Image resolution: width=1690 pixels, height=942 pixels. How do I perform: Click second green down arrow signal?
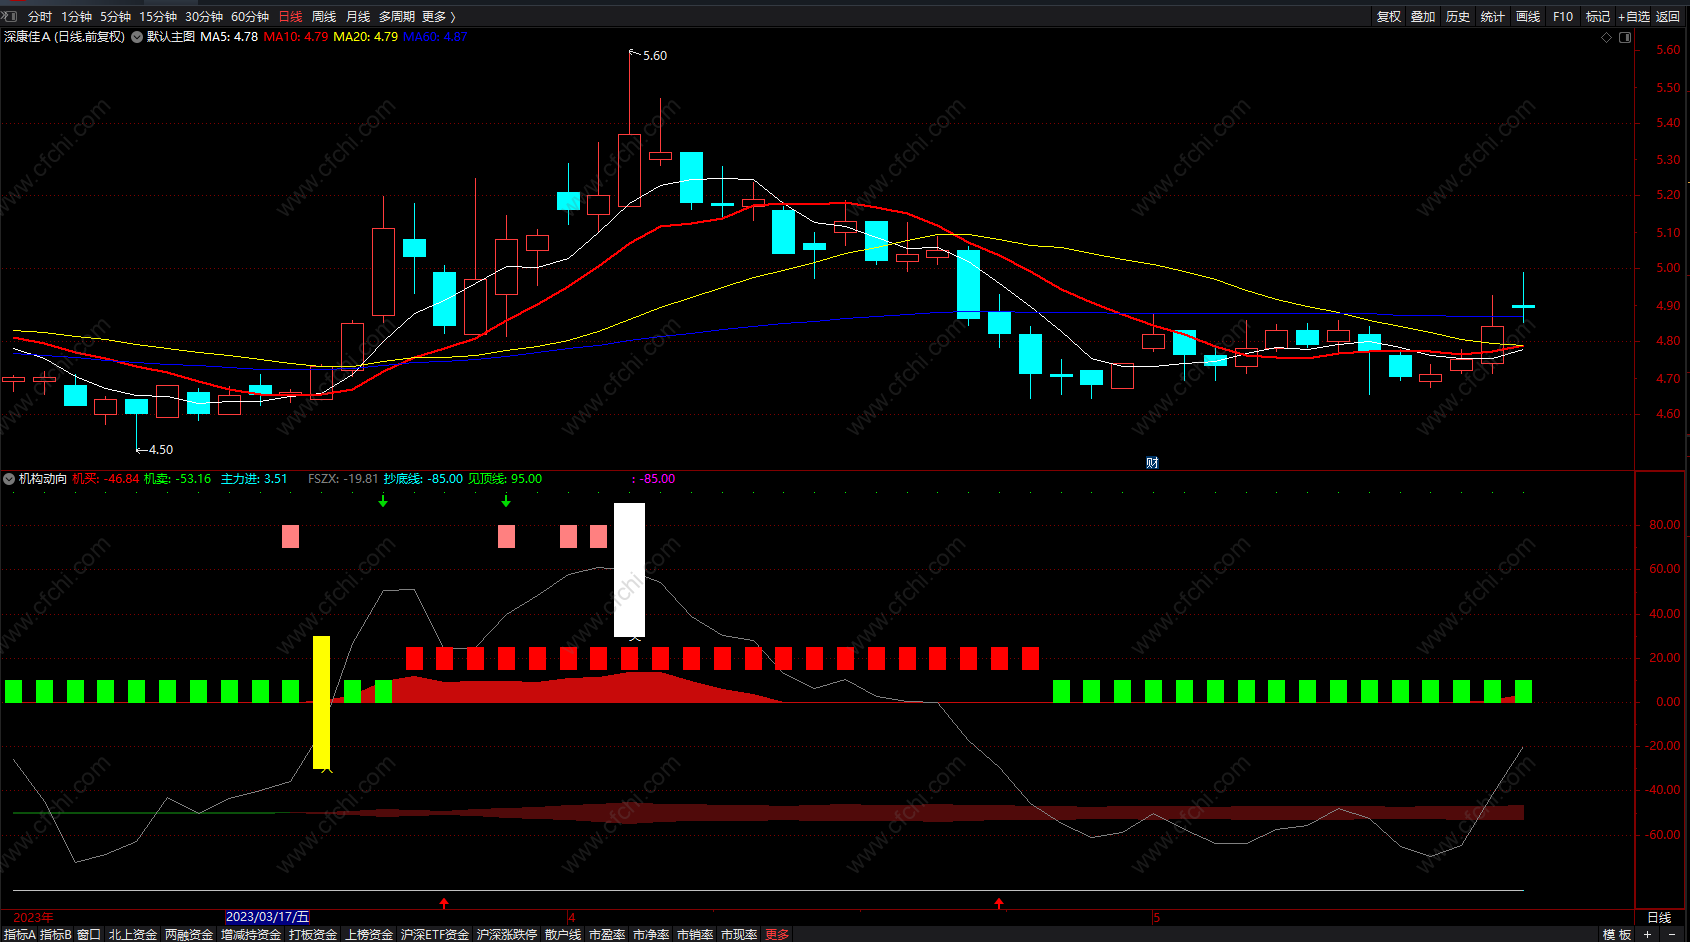click(x=506, y=500)
